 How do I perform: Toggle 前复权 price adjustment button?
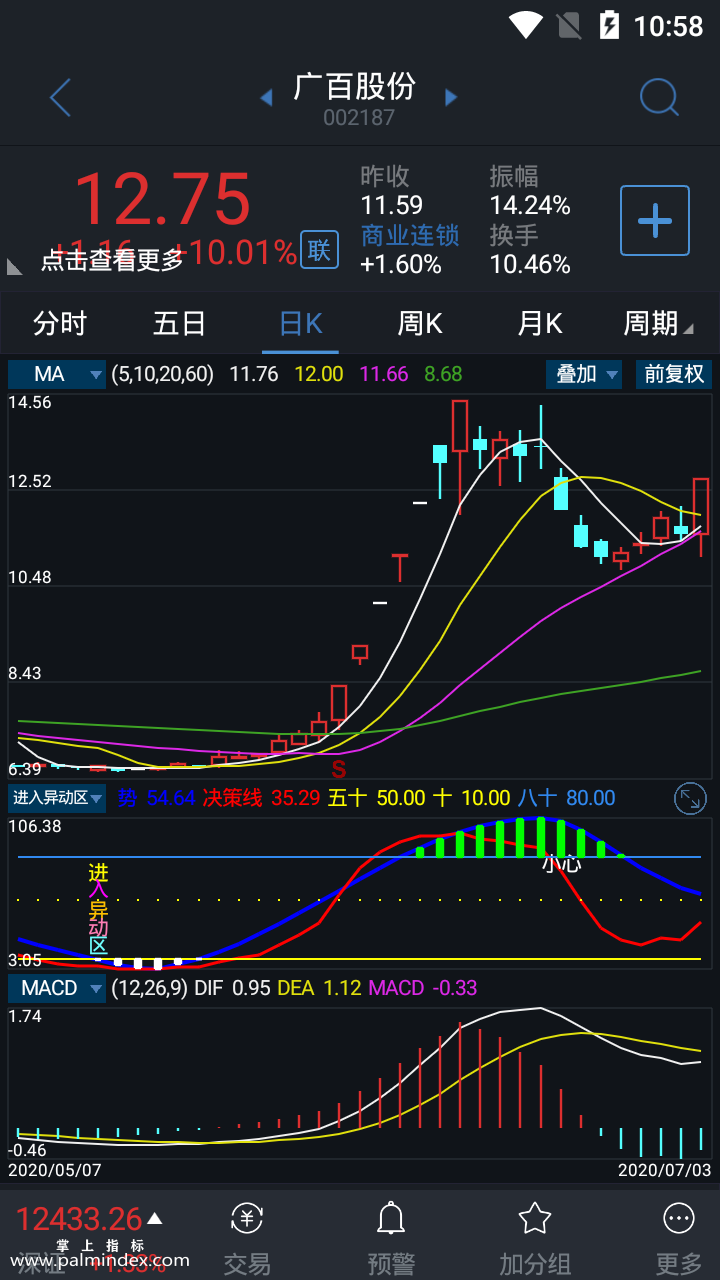(x=674, y=374)
